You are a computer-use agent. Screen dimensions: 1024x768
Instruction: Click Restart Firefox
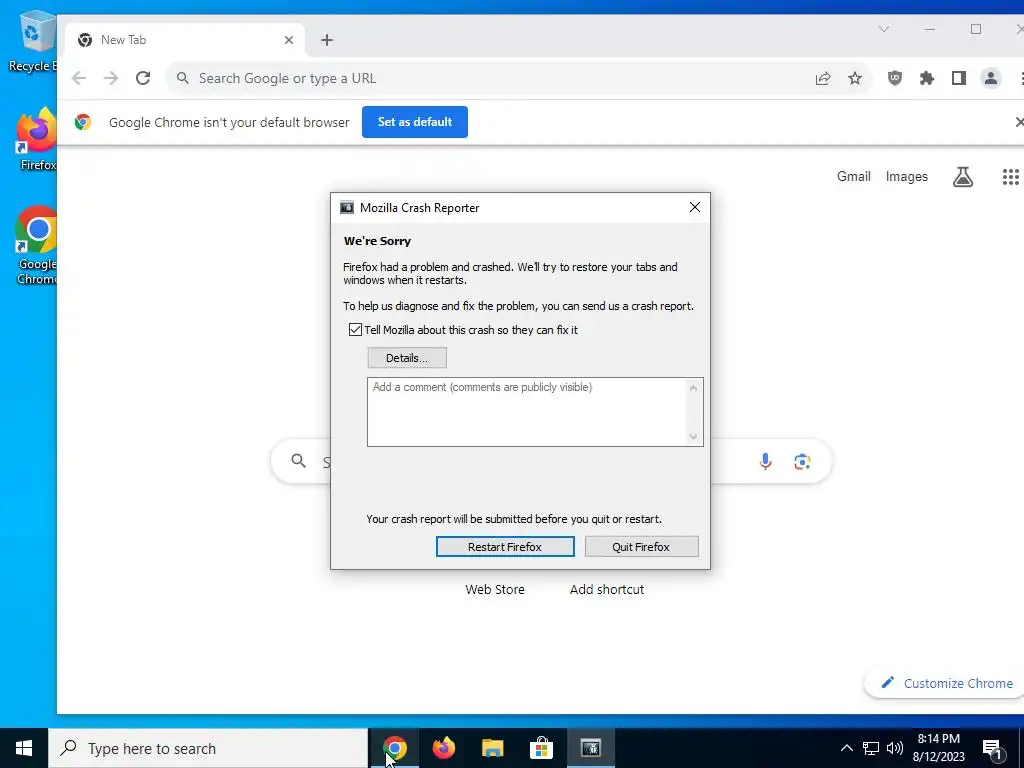click(x=505, y=547)
